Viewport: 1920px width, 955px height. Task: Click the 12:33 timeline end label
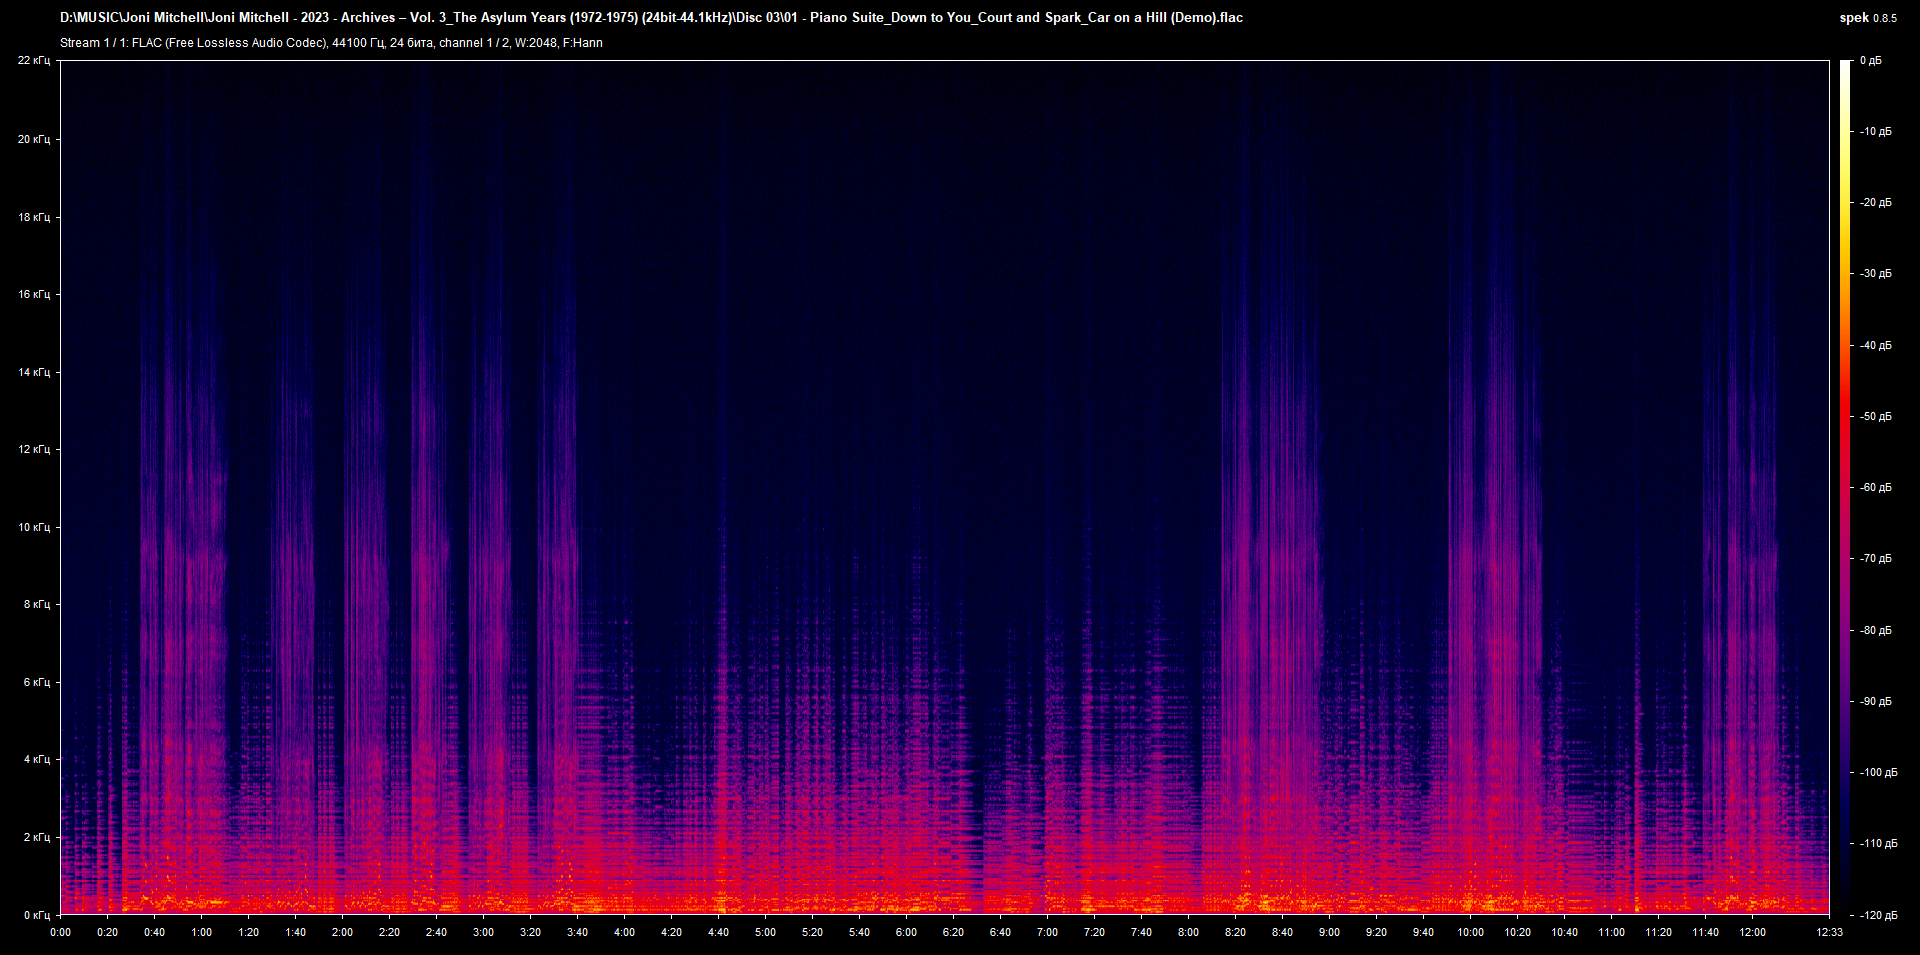tap(1829, 931)
